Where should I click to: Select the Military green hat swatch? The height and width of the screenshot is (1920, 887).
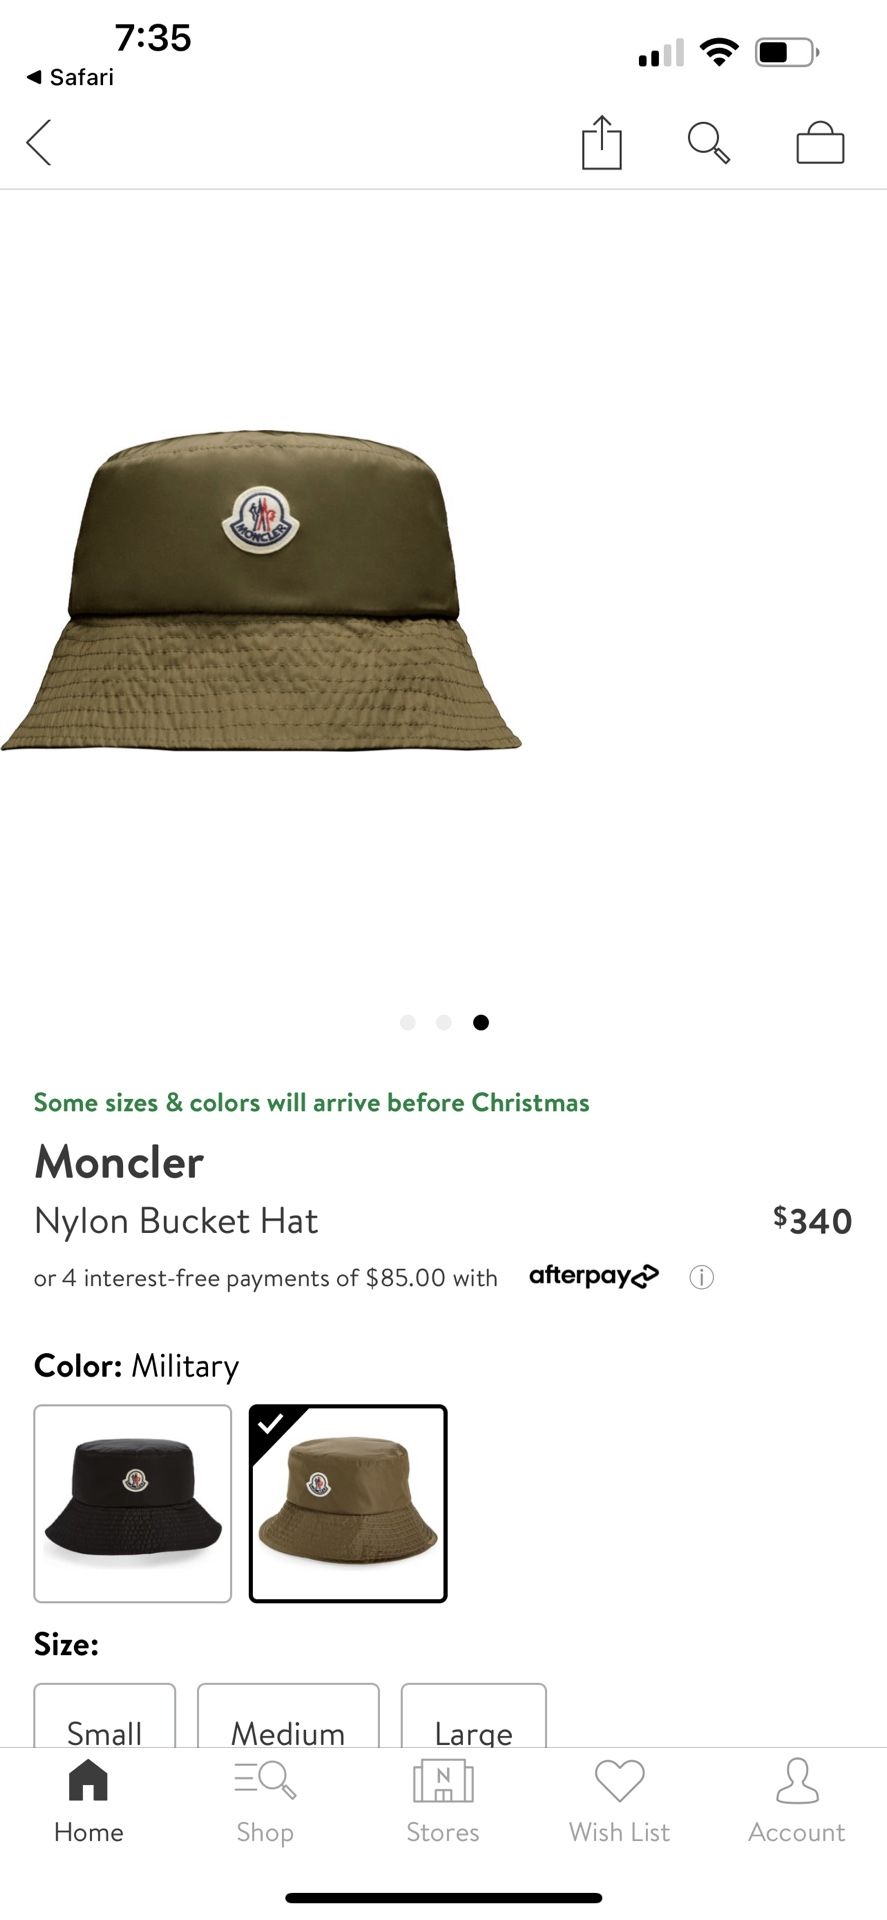(x=348, y=1503)
